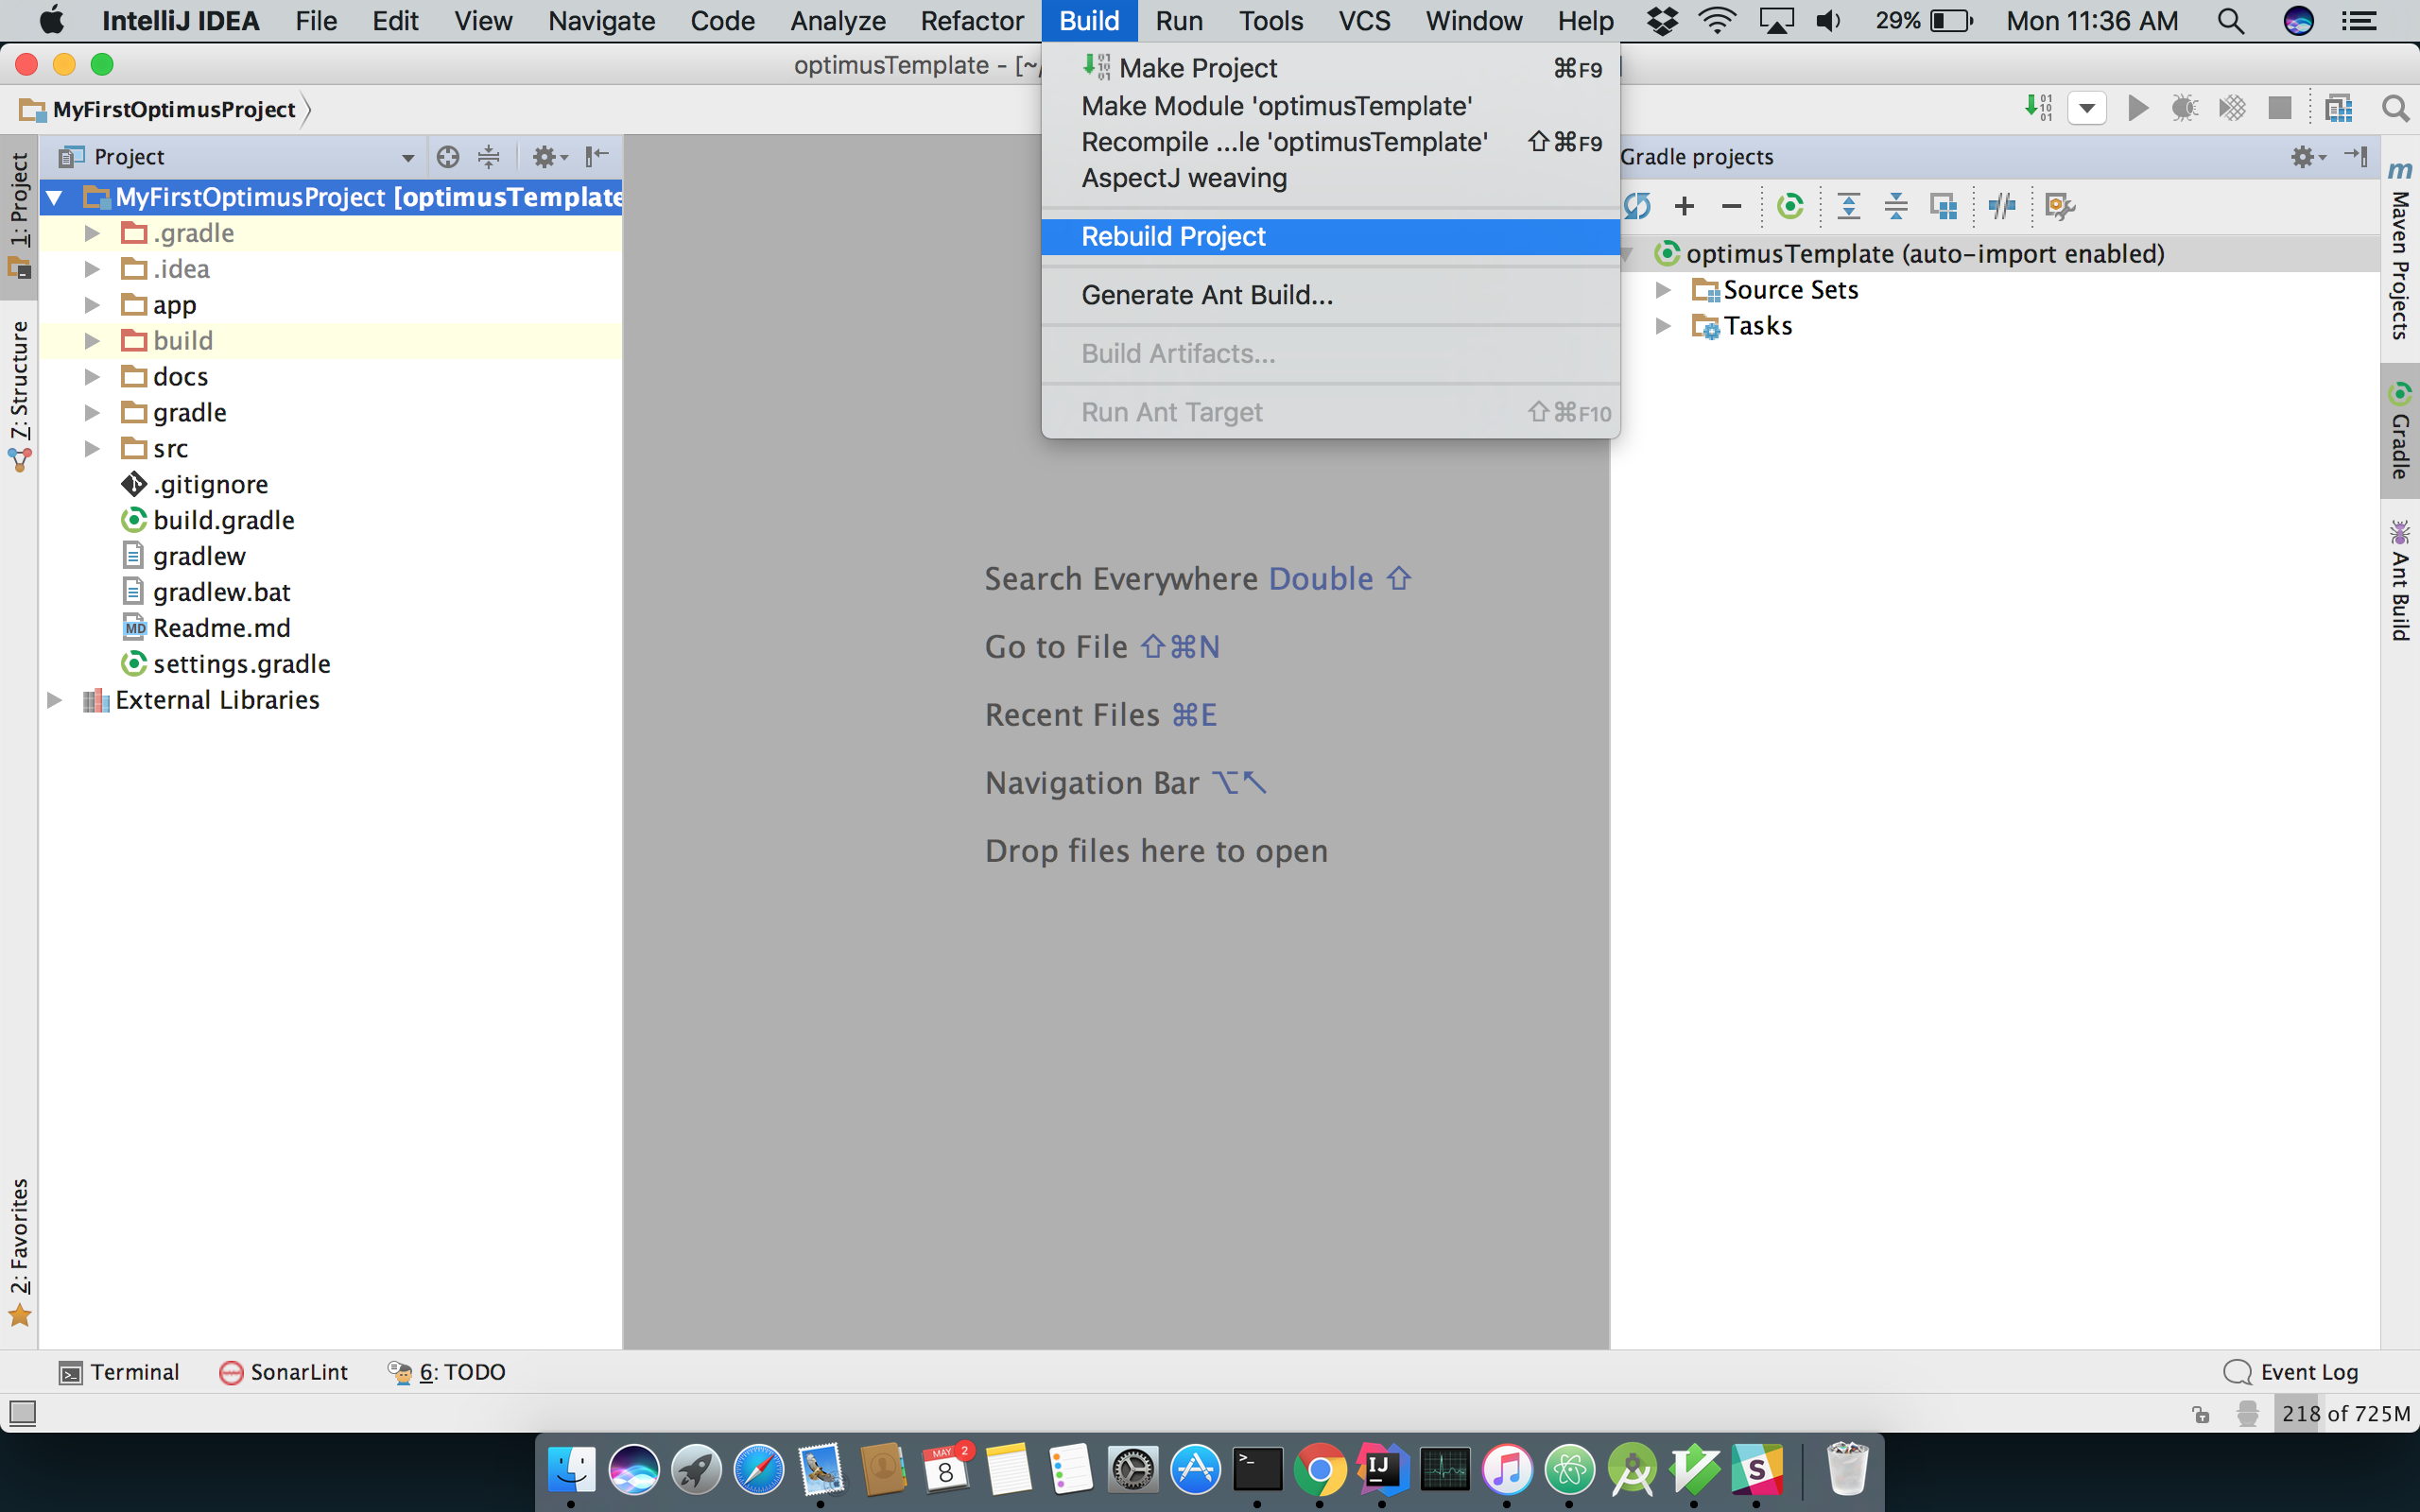This screenshot has height=1512, width=2420.
Task: Choose Generate Ant Build menu item
Action: point(1330,295)
